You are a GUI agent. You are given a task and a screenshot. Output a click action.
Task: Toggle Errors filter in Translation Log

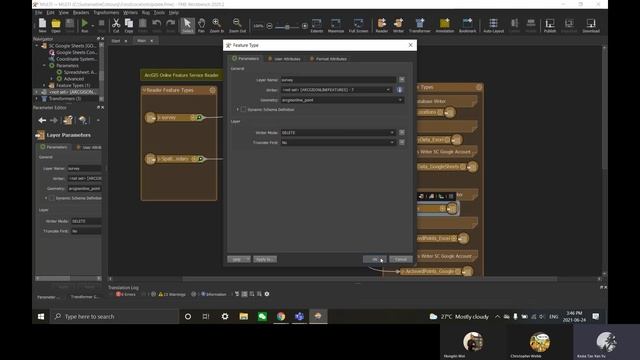coord(126,294)
